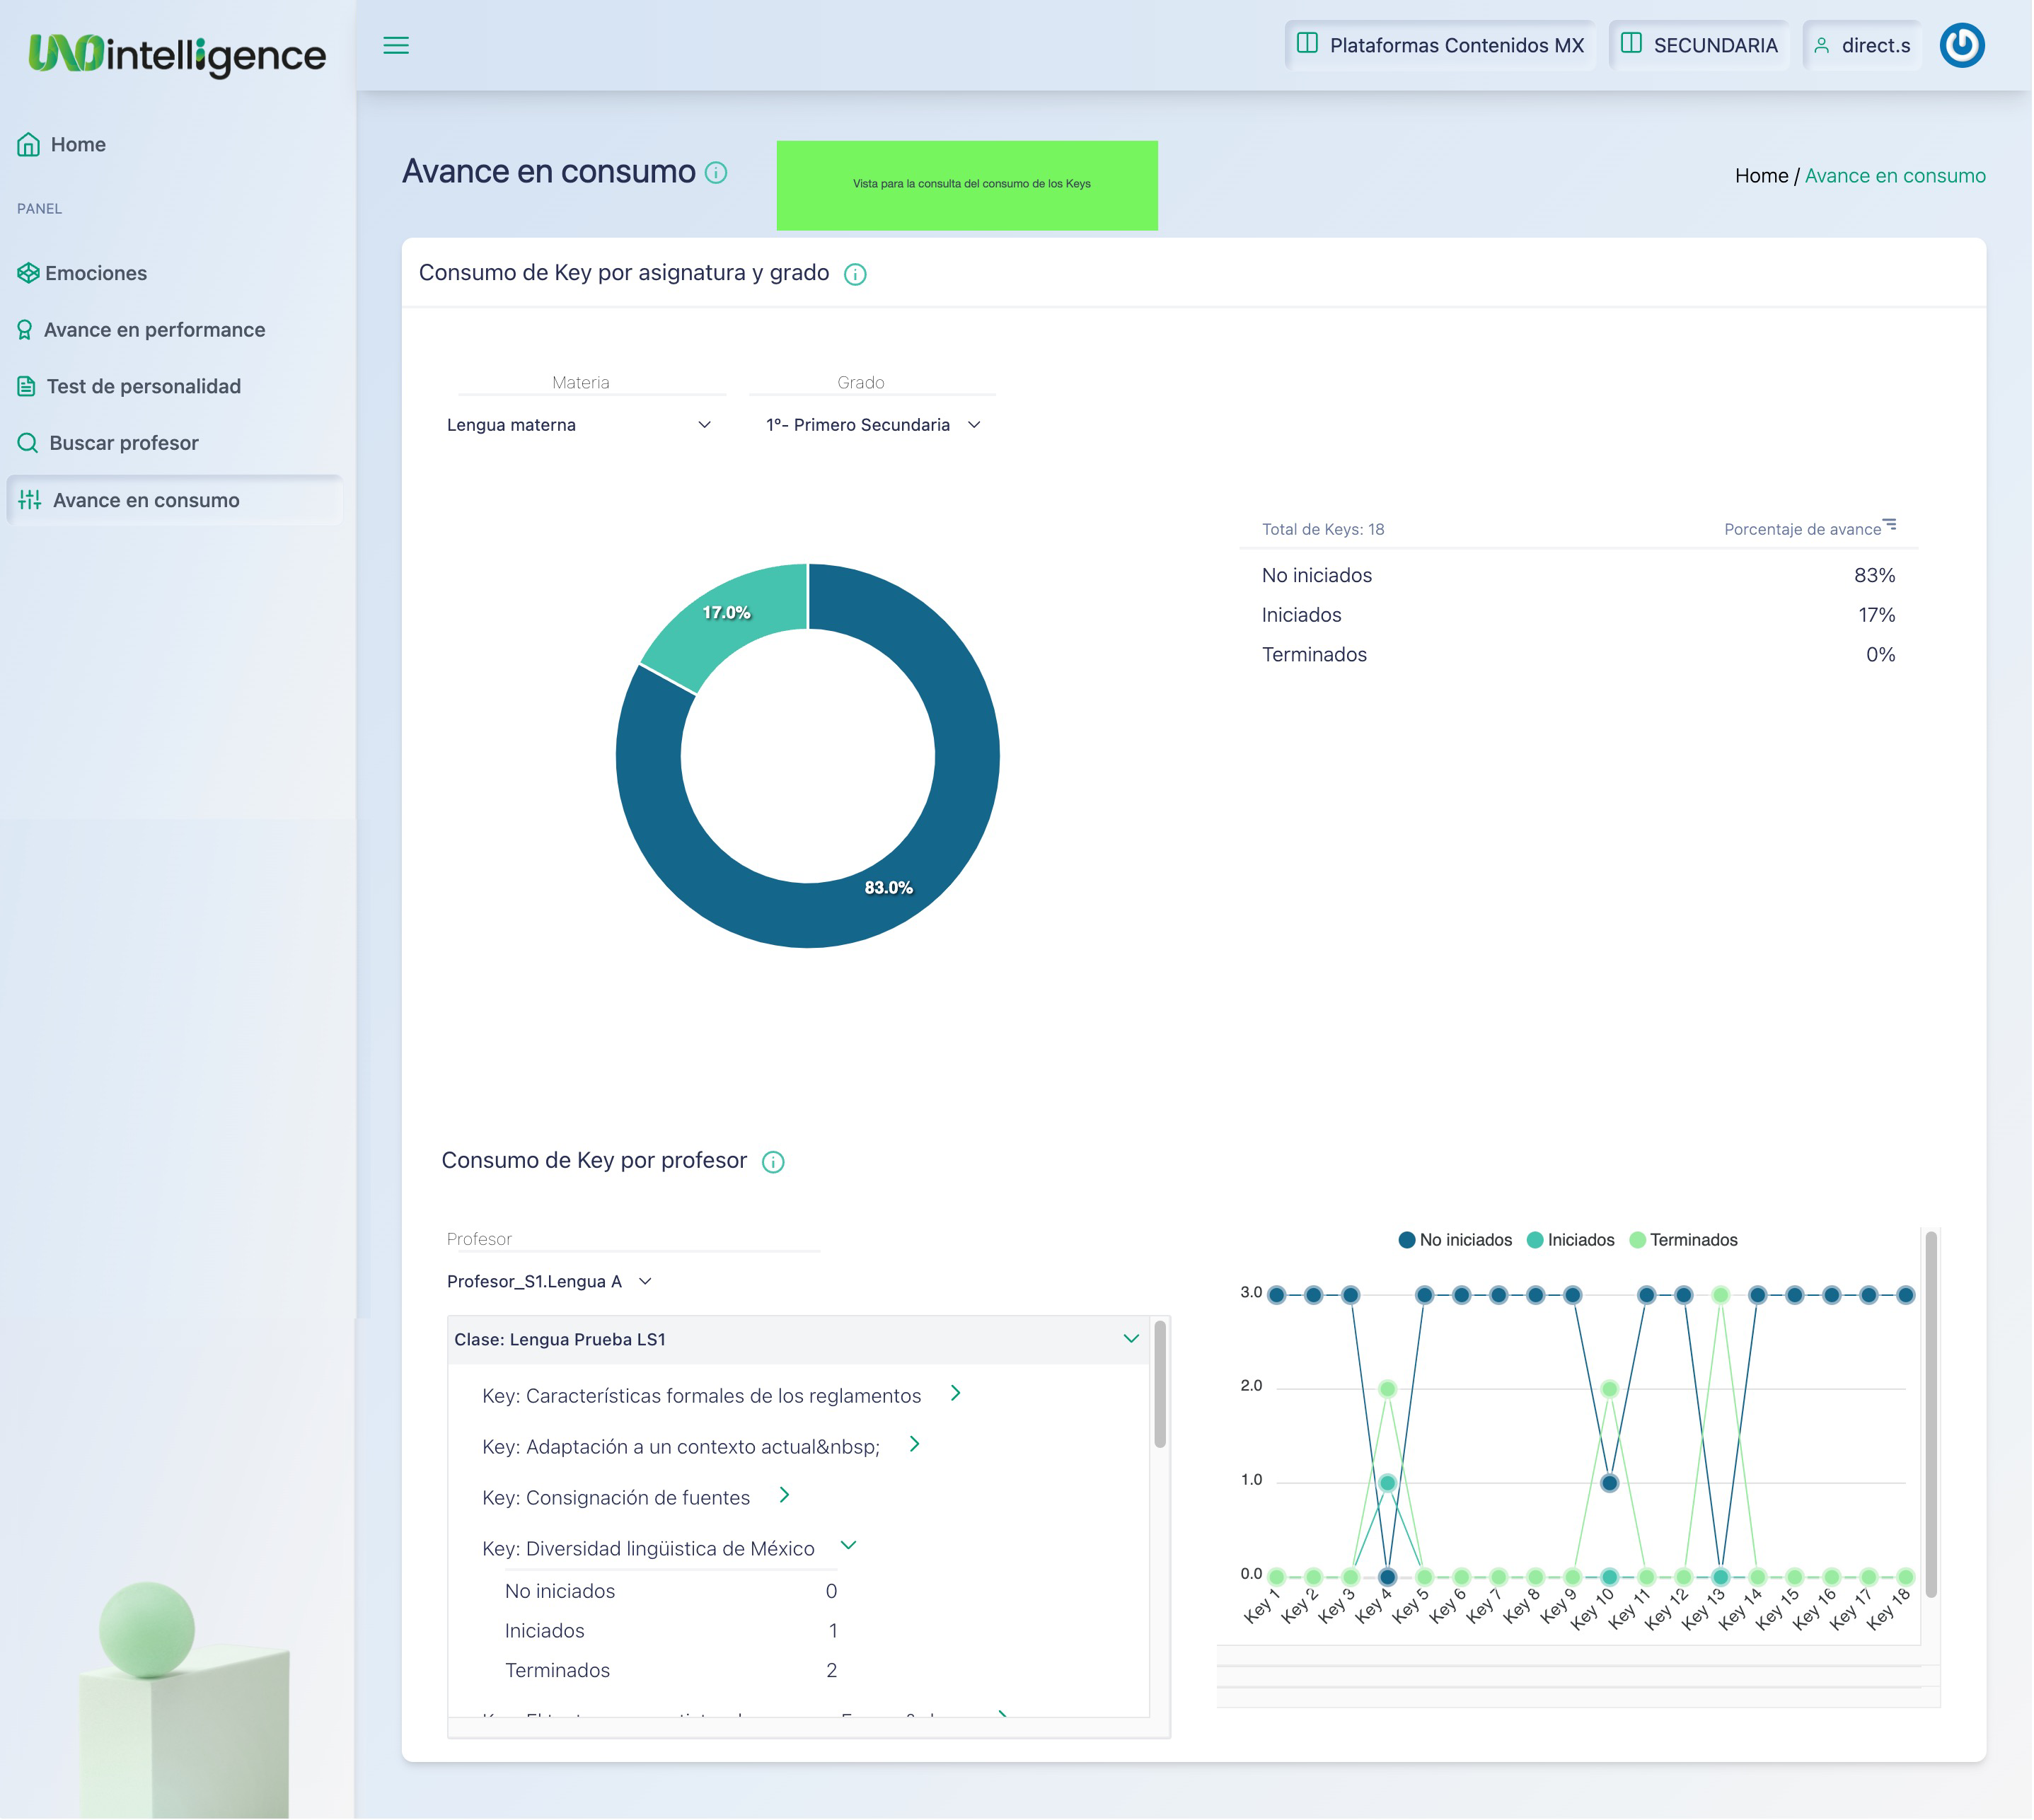
Task: Click the blue power logout icon
Action: point(1963,45)
